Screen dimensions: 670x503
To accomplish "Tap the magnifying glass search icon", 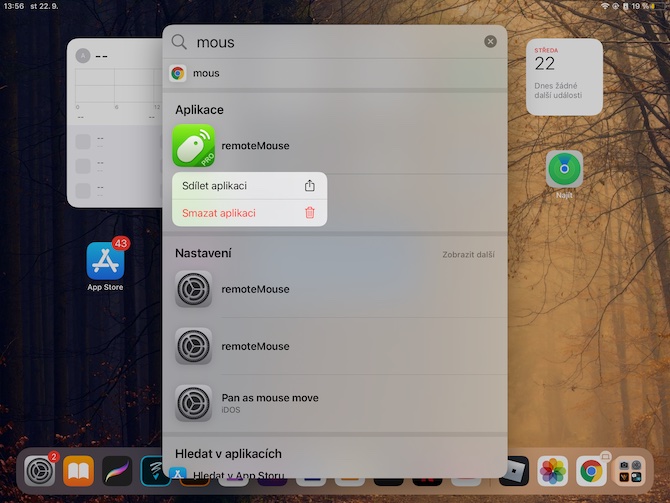I will pos(179,42).
